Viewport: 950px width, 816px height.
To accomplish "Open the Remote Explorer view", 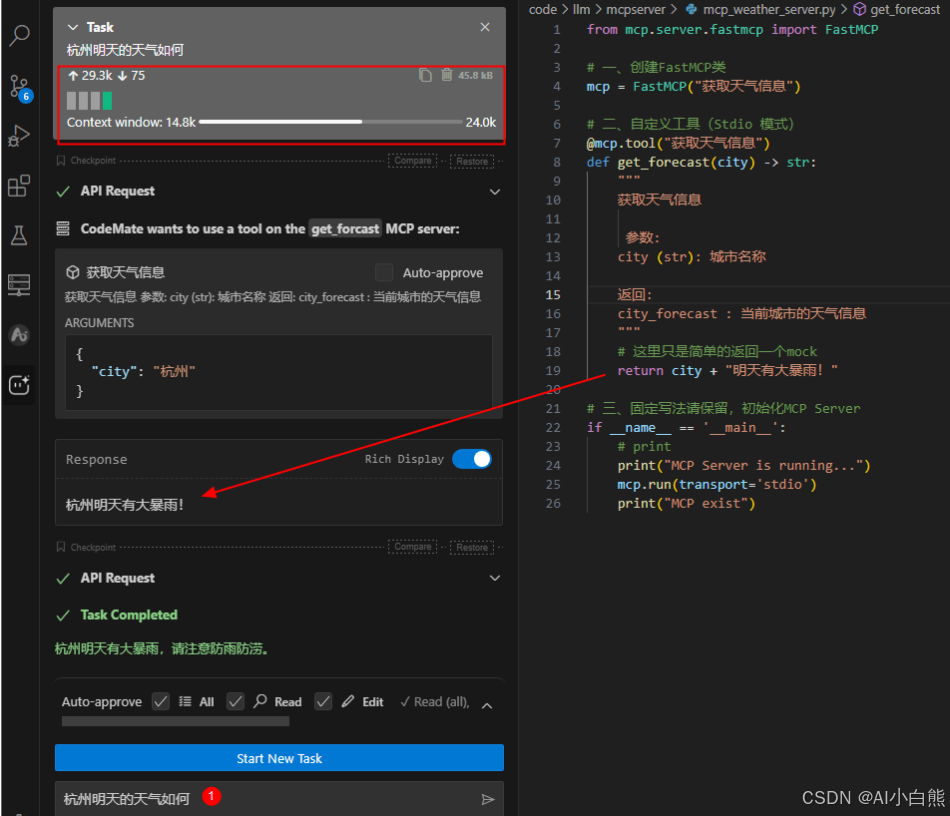I will pyautogui.click(x=19, y=285).
